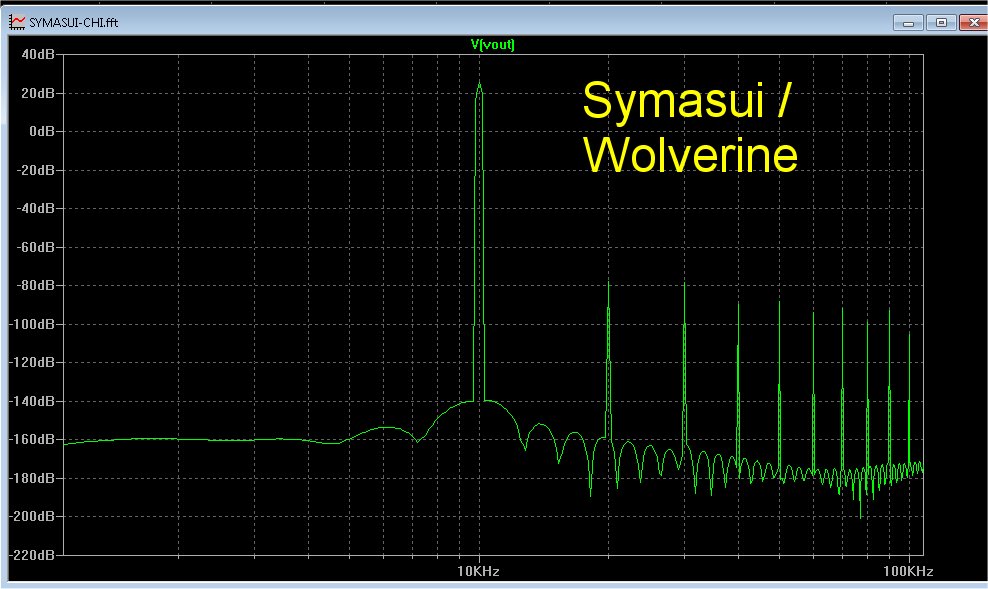Click the -100dB axis label
This screenshot has height=589, width=988.
(x=32, y=324)
